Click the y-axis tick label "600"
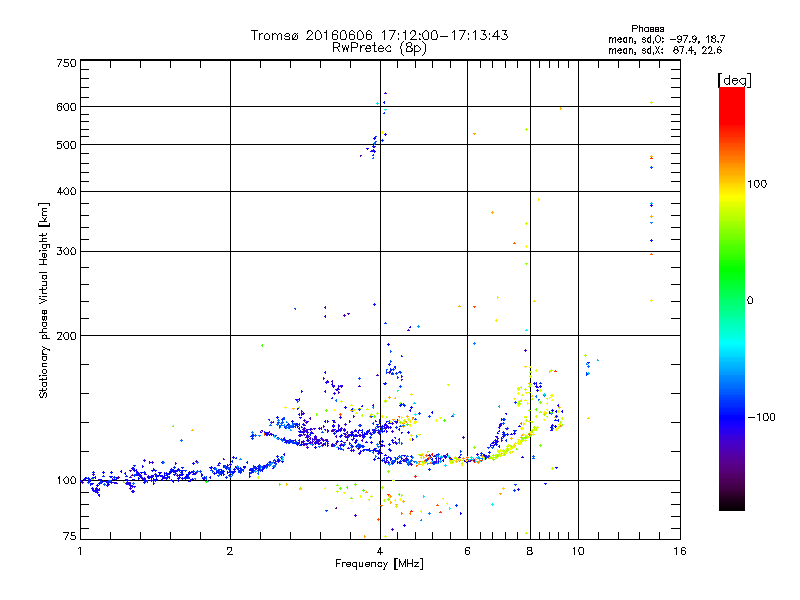 click(x=66, y=107)
